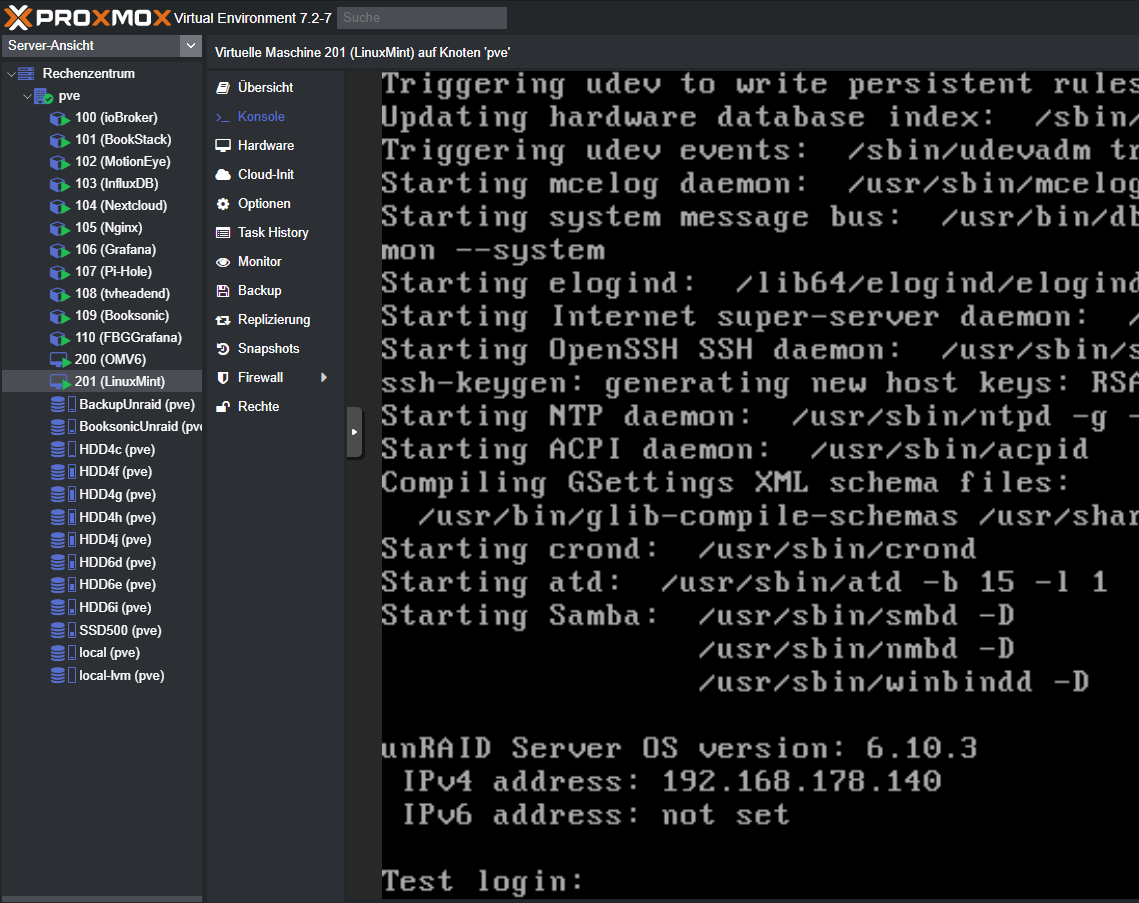The height and width of the screenshot is (903, 1139).
Task: Select container 106 (Grafana)
Action: (x=102, y=250)
